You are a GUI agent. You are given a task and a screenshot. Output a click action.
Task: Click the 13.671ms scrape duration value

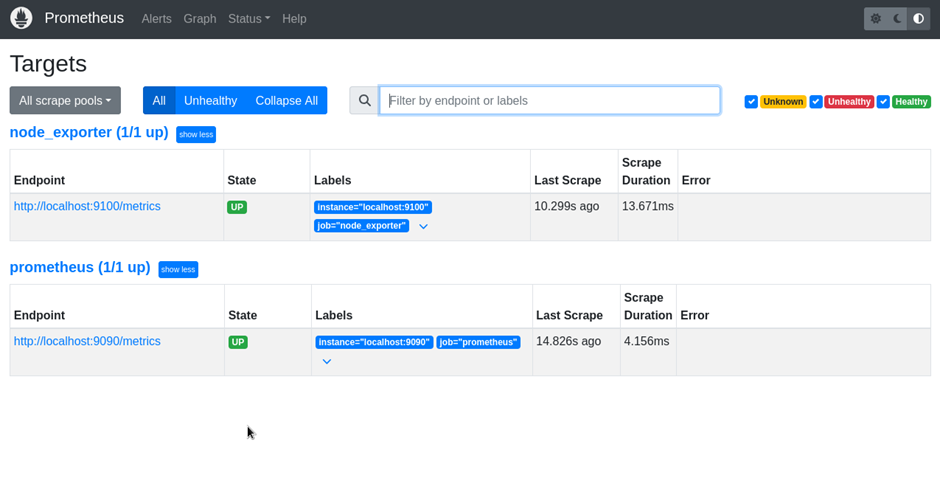tap(647, 206)
